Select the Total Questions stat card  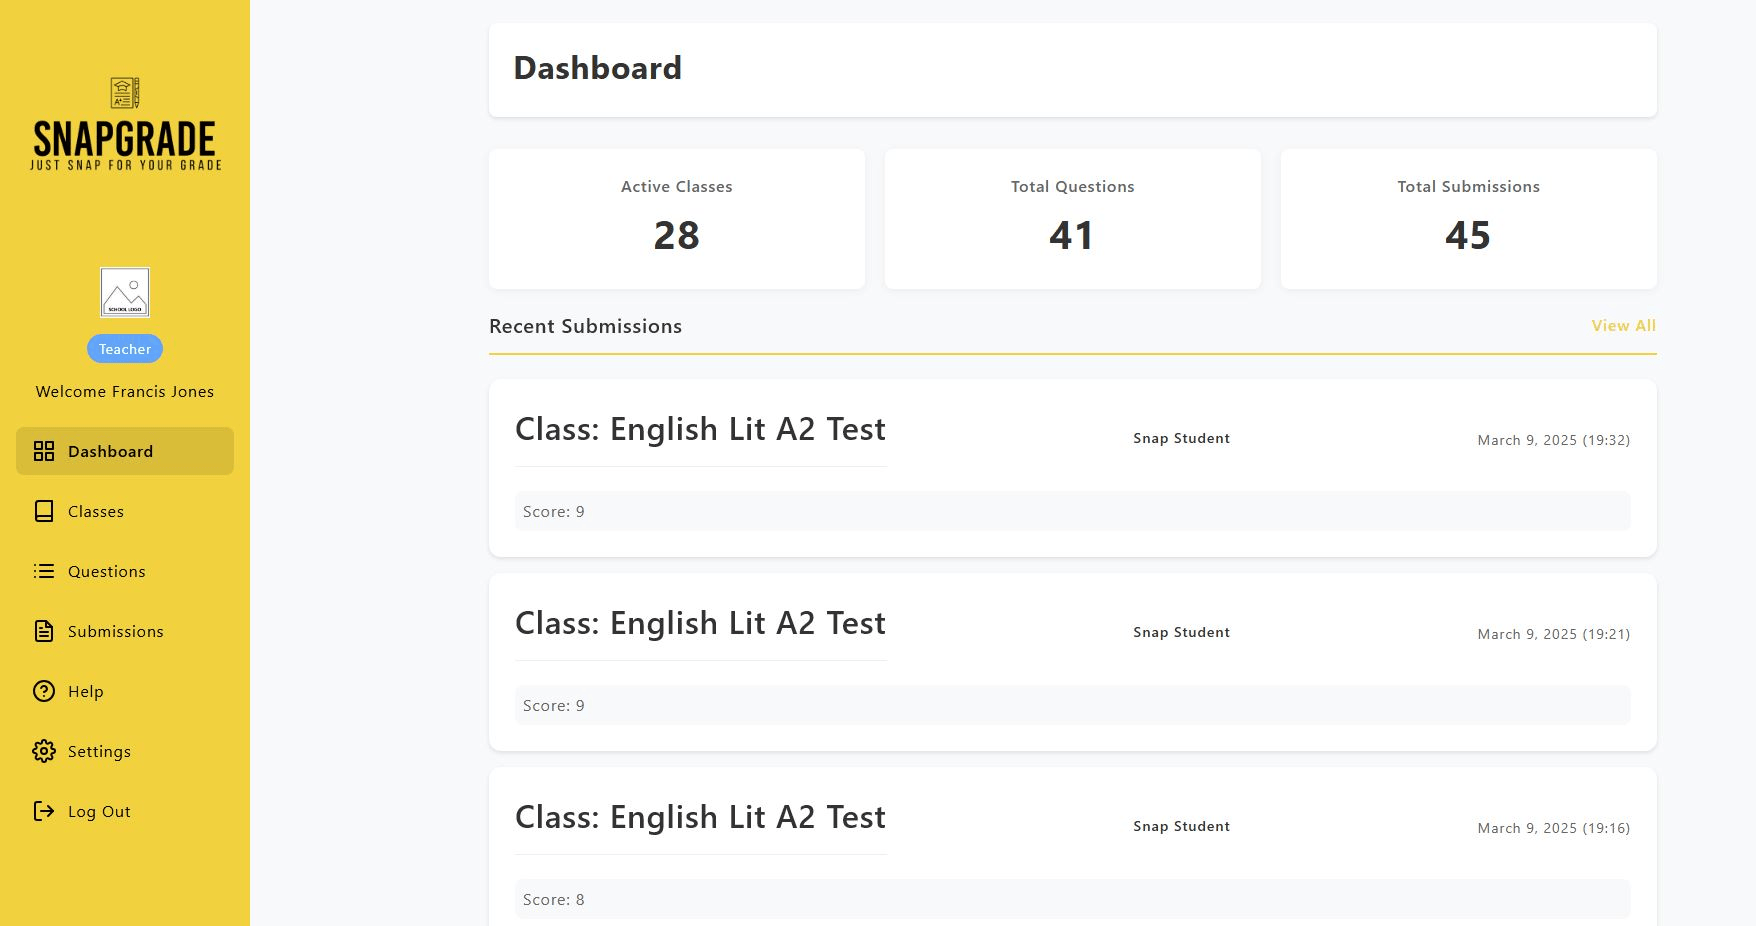click(1072, 219)
